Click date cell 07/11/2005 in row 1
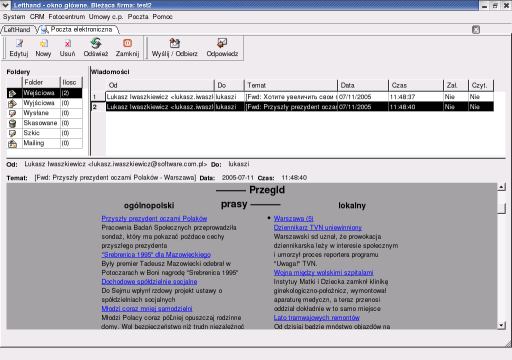 [x=363, y=97]
